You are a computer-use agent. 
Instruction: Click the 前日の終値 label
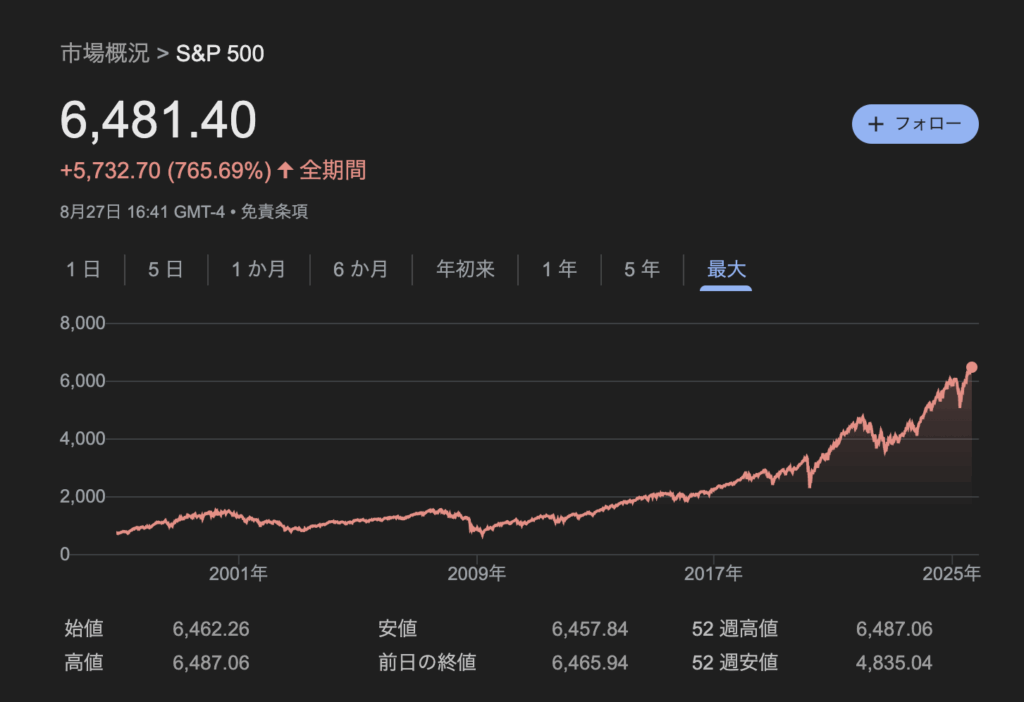pos(427,662)
